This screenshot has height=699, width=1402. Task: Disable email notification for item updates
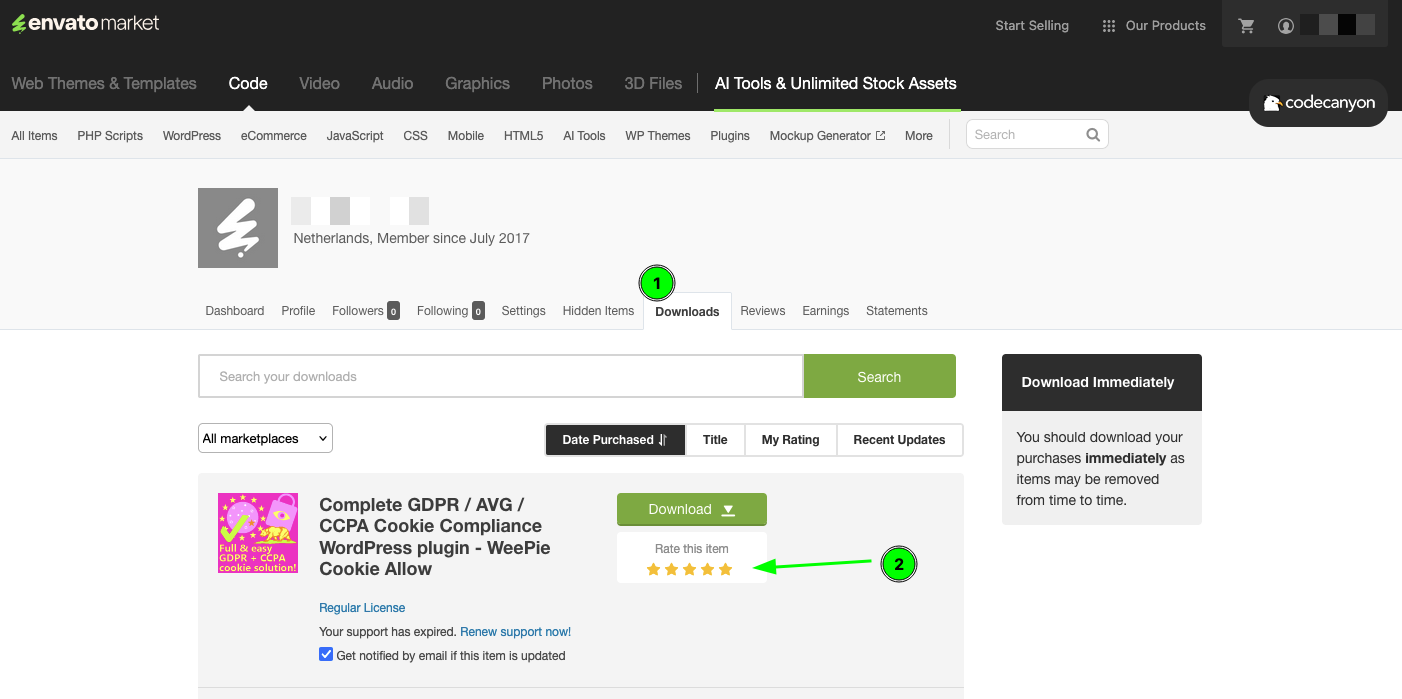(x=326, y=653)
